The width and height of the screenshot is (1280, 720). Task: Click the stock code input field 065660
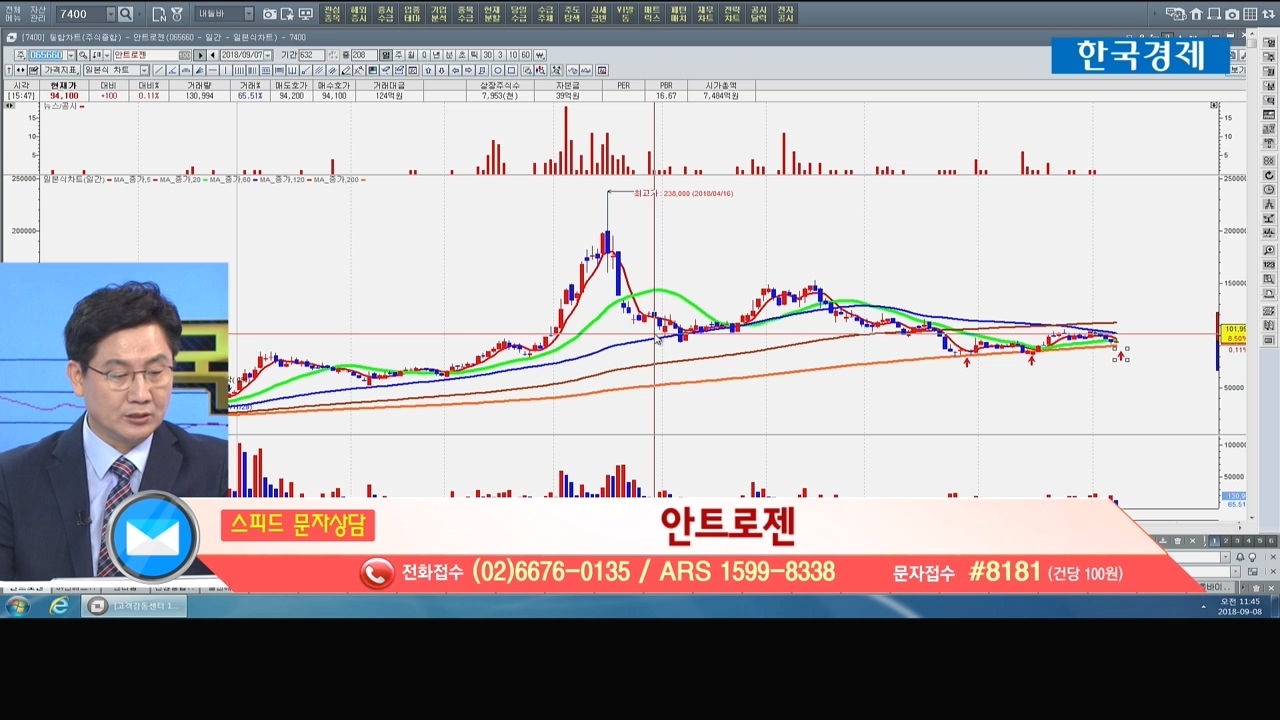click(46, 55)
